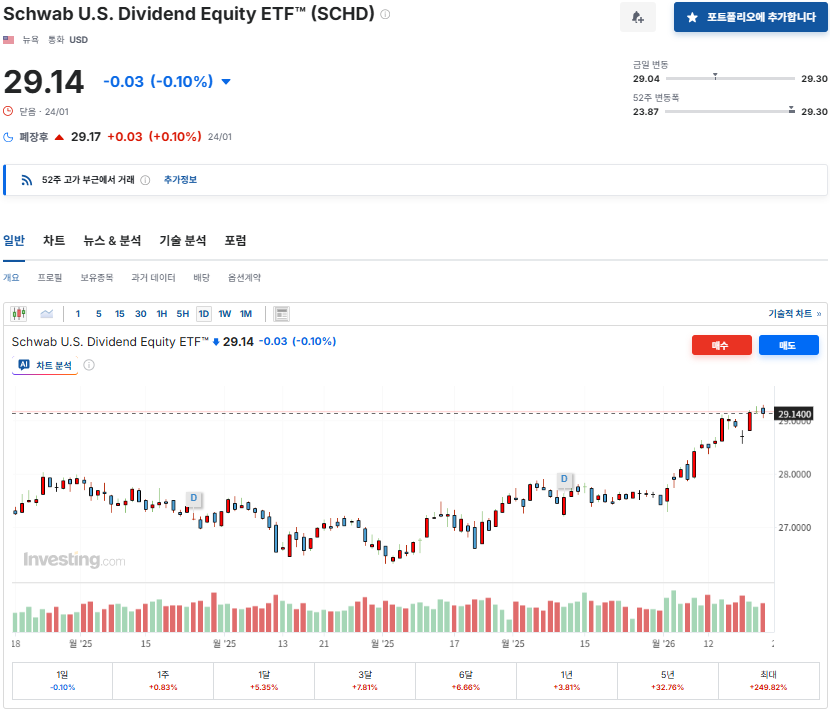Select the 1D chart interval
The width and height of the screenshot is (830, 711).
point(204,314)
